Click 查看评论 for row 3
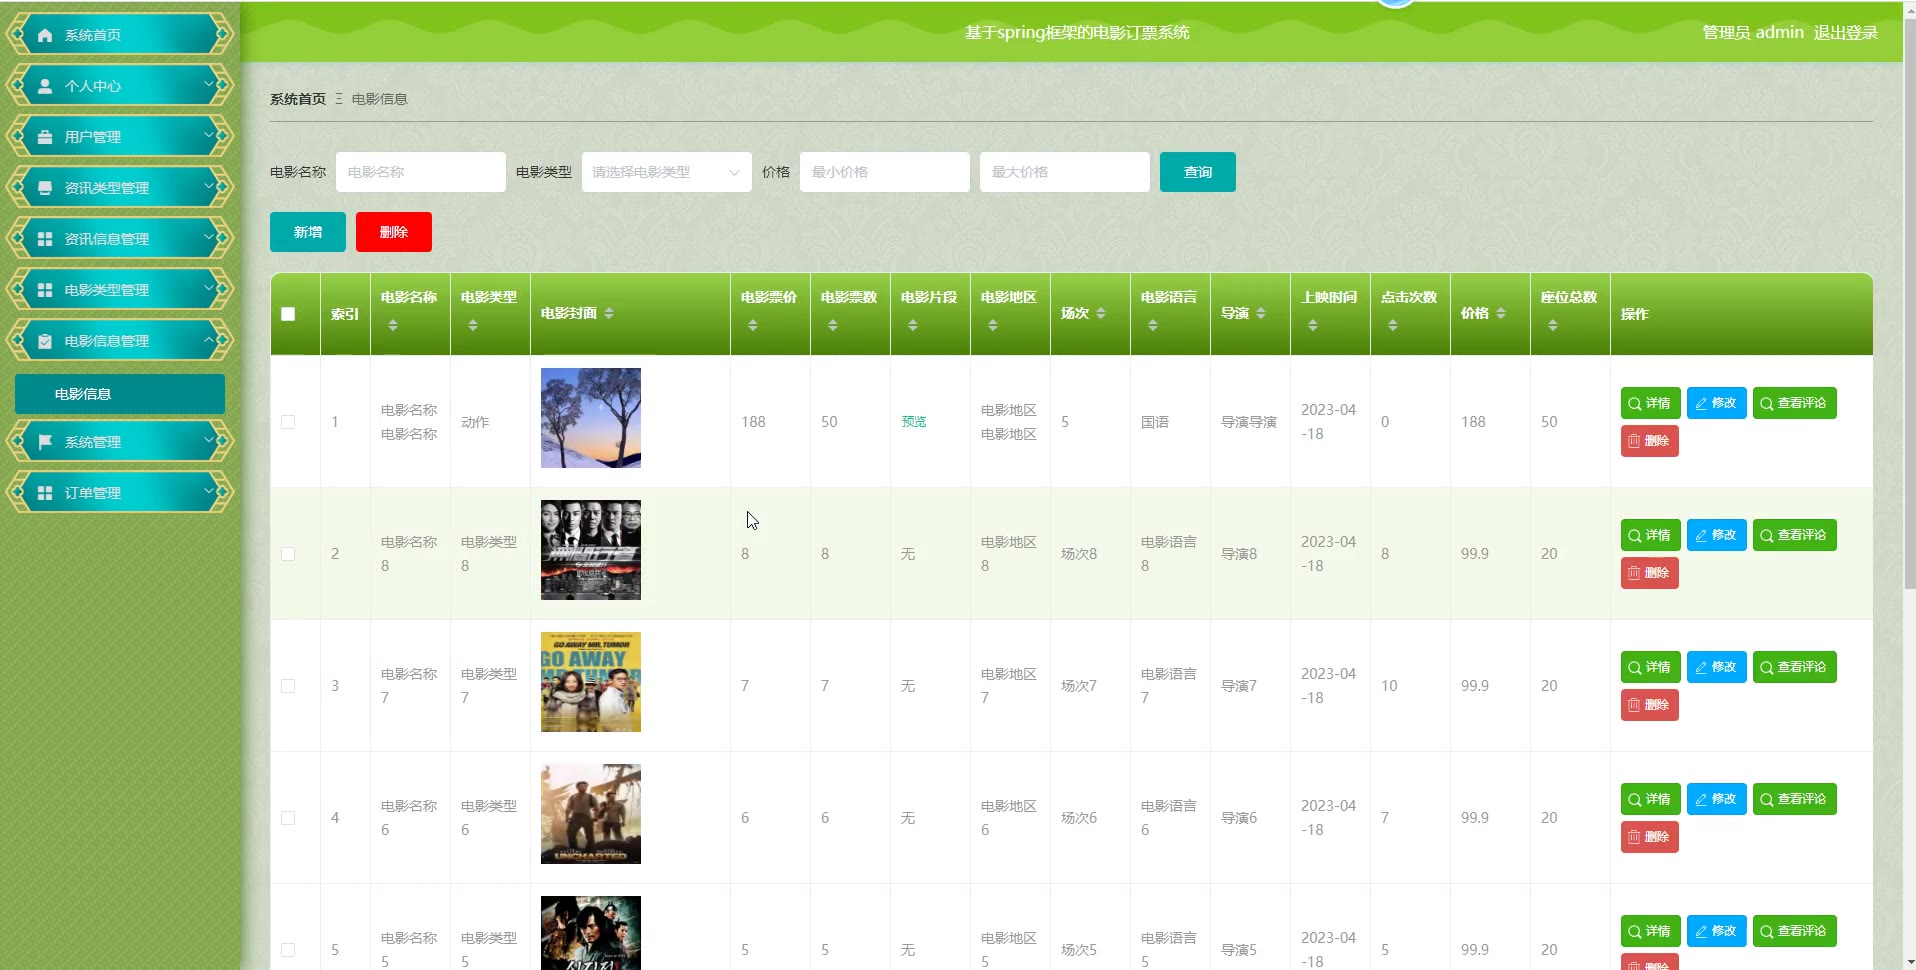This screenshot has width=1916, height=970. 1794,667
